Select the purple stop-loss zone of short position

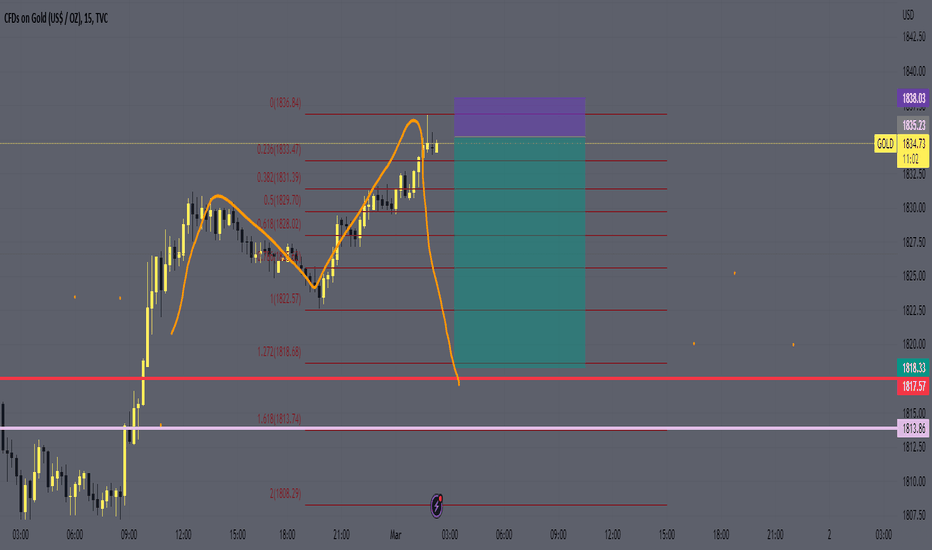coord(519,117)
